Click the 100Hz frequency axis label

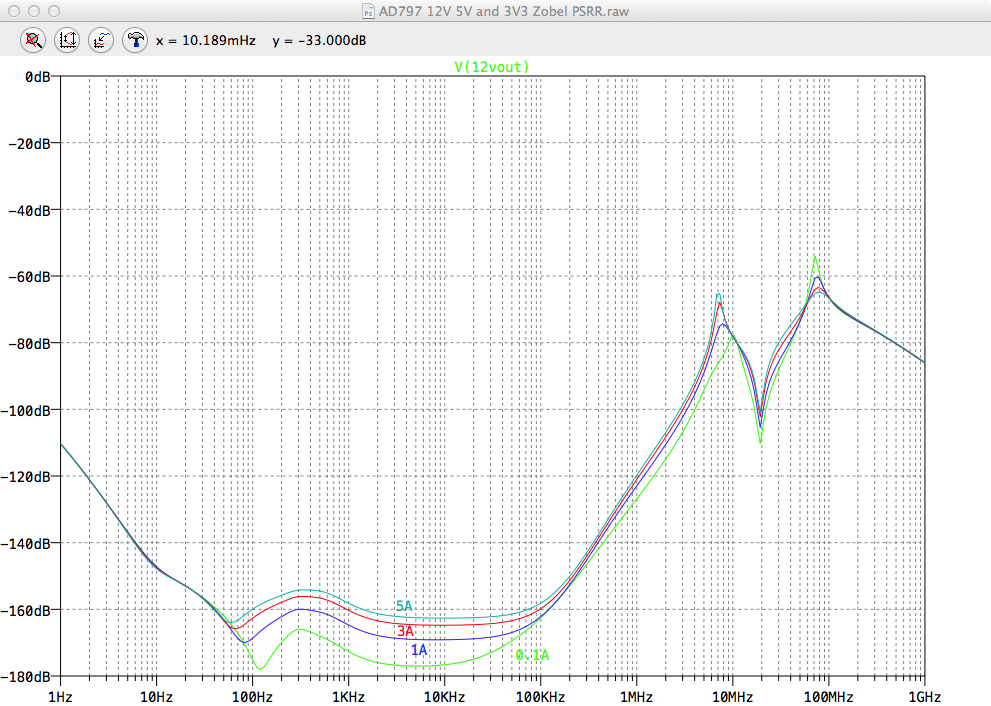coord(252,697)
